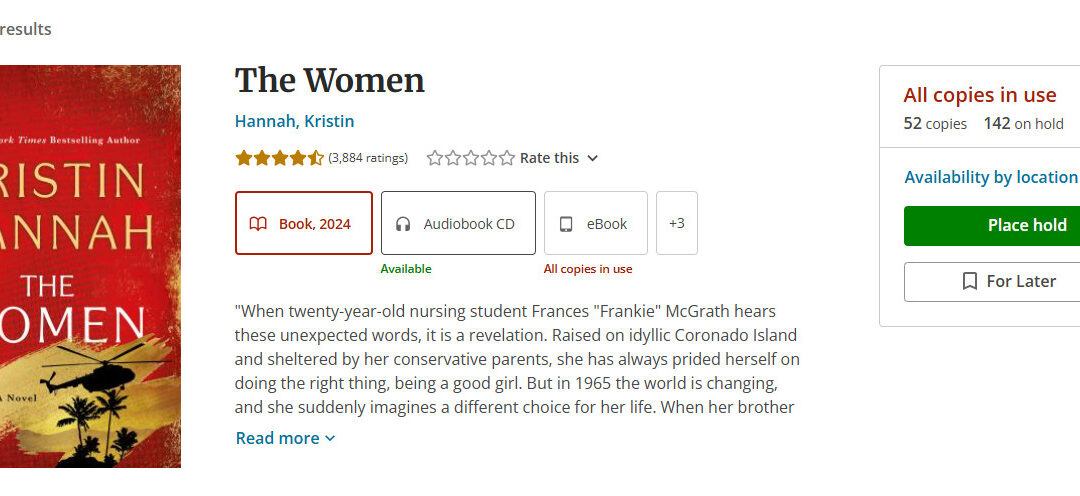Select the Book, 2024 format tab

304,223
